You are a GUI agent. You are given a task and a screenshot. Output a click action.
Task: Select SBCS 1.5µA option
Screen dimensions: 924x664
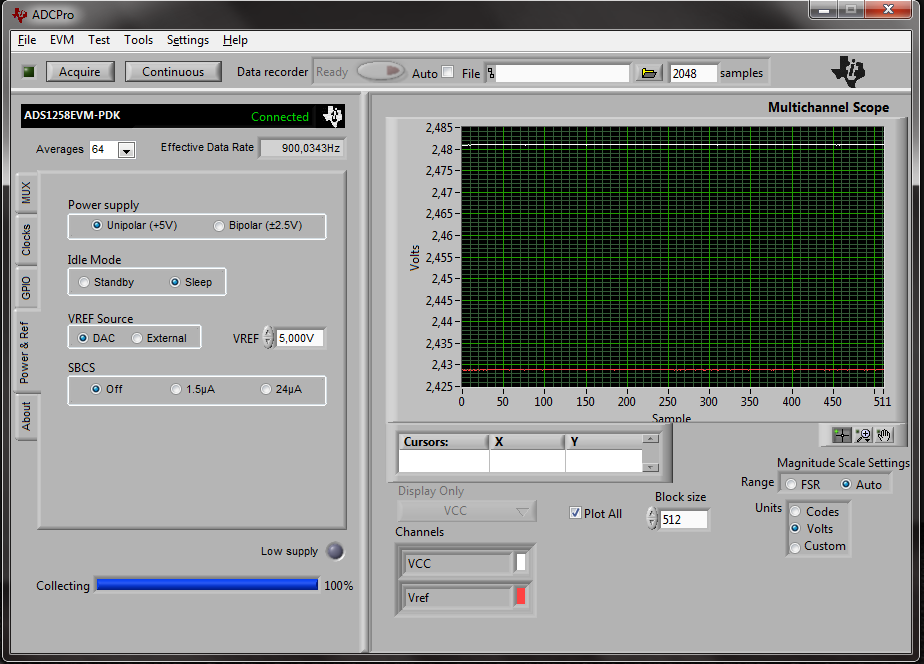point(176,389)
